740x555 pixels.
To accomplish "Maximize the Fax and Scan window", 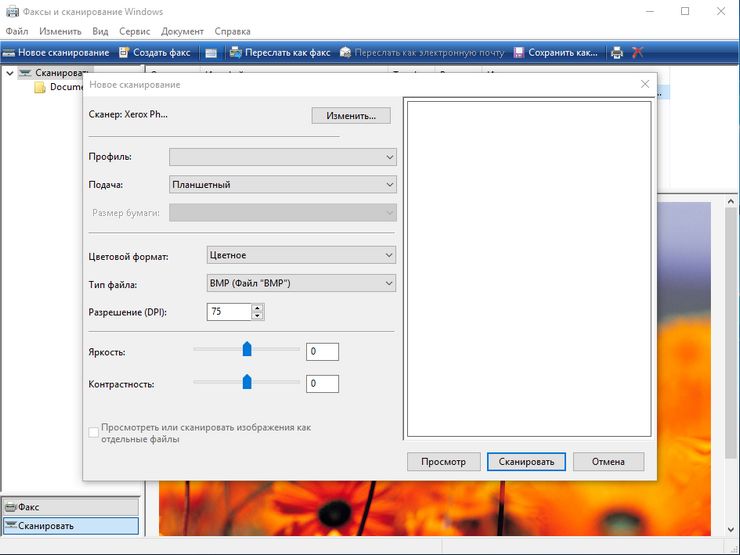I will (x=685, y=11).
